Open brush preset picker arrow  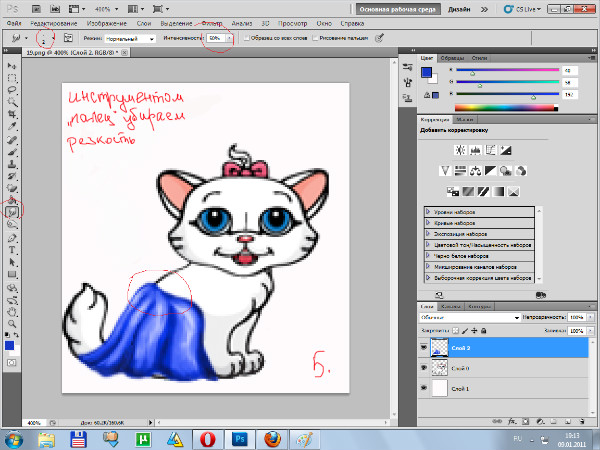coord(53,38)
